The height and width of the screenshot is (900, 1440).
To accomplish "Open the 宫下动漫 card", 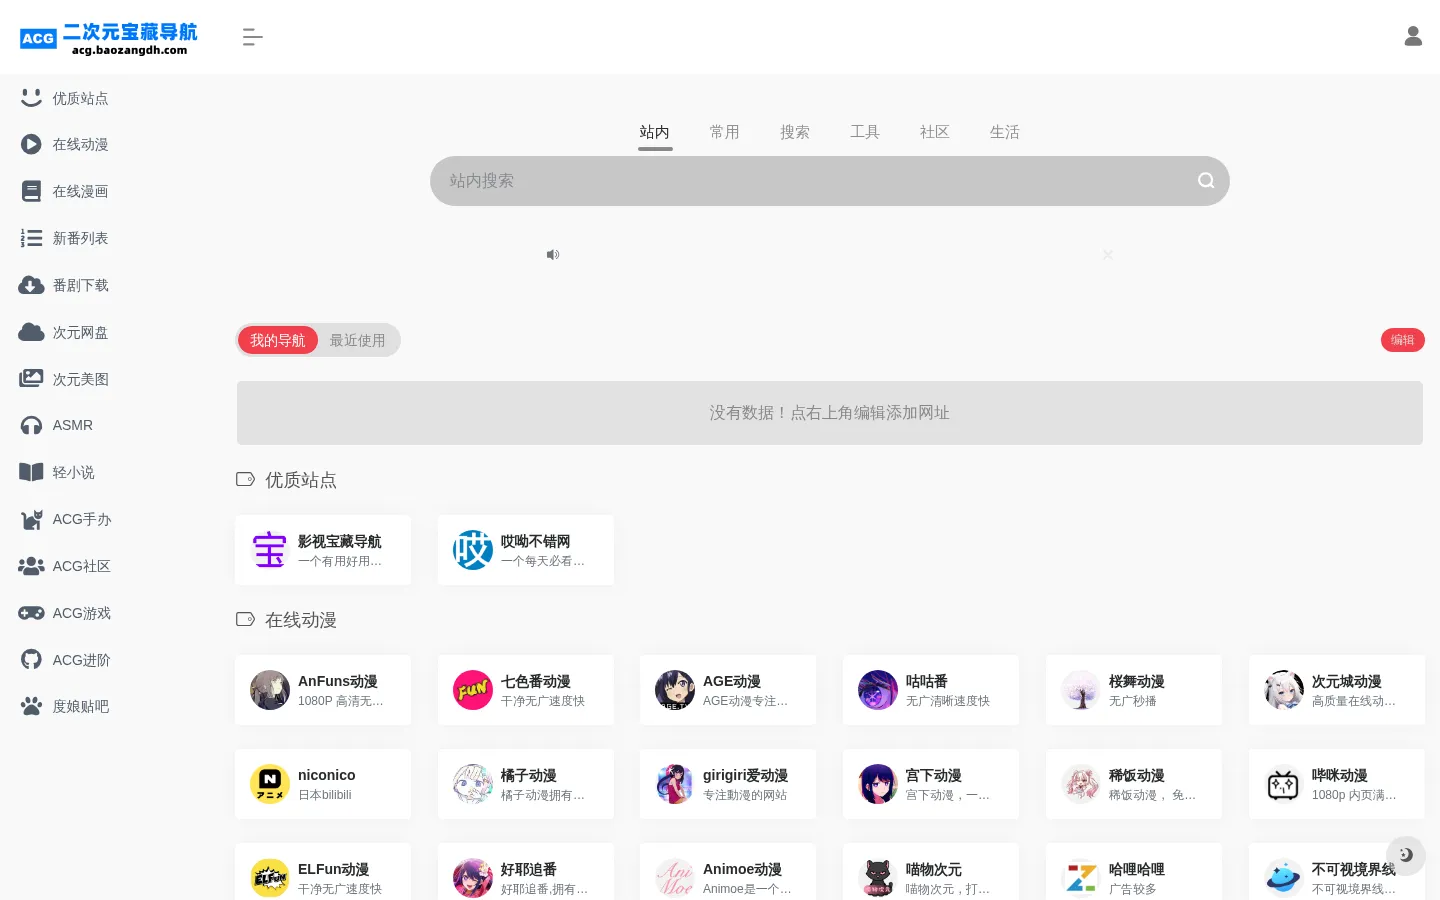I will (x=931, y=784).
